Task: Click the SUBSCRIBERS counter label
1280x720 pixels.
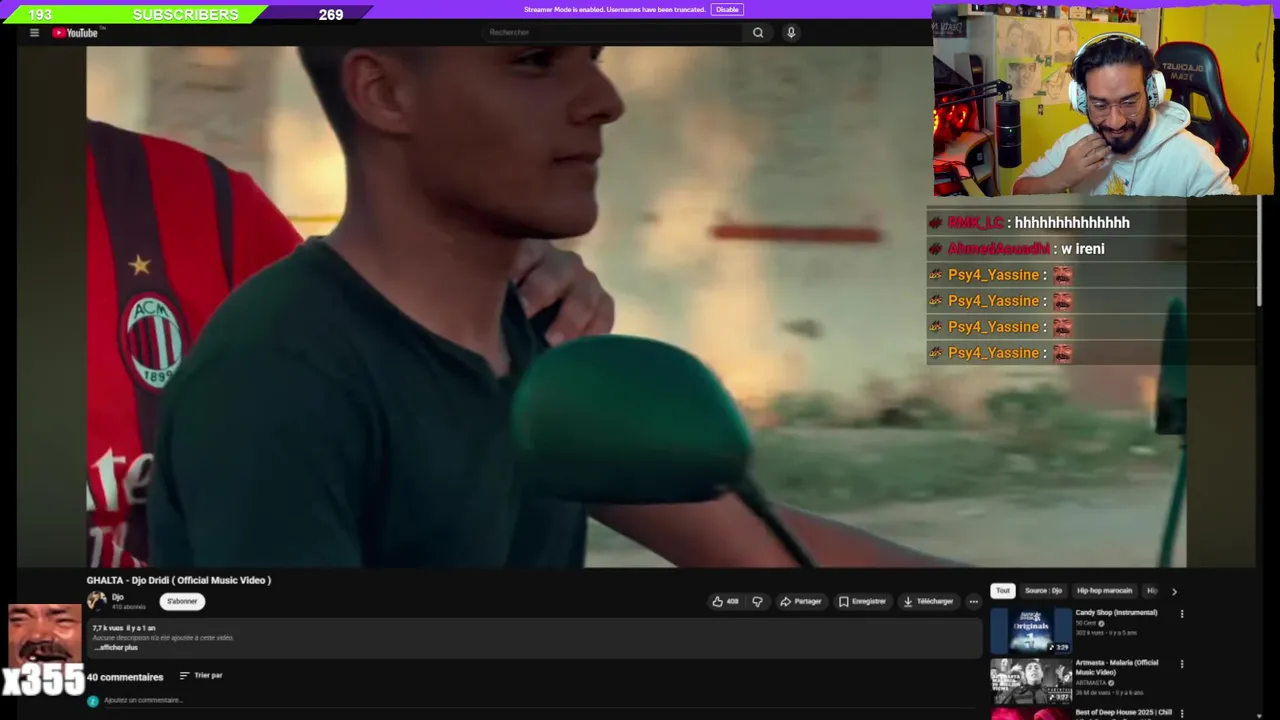Action: (186, 14)
